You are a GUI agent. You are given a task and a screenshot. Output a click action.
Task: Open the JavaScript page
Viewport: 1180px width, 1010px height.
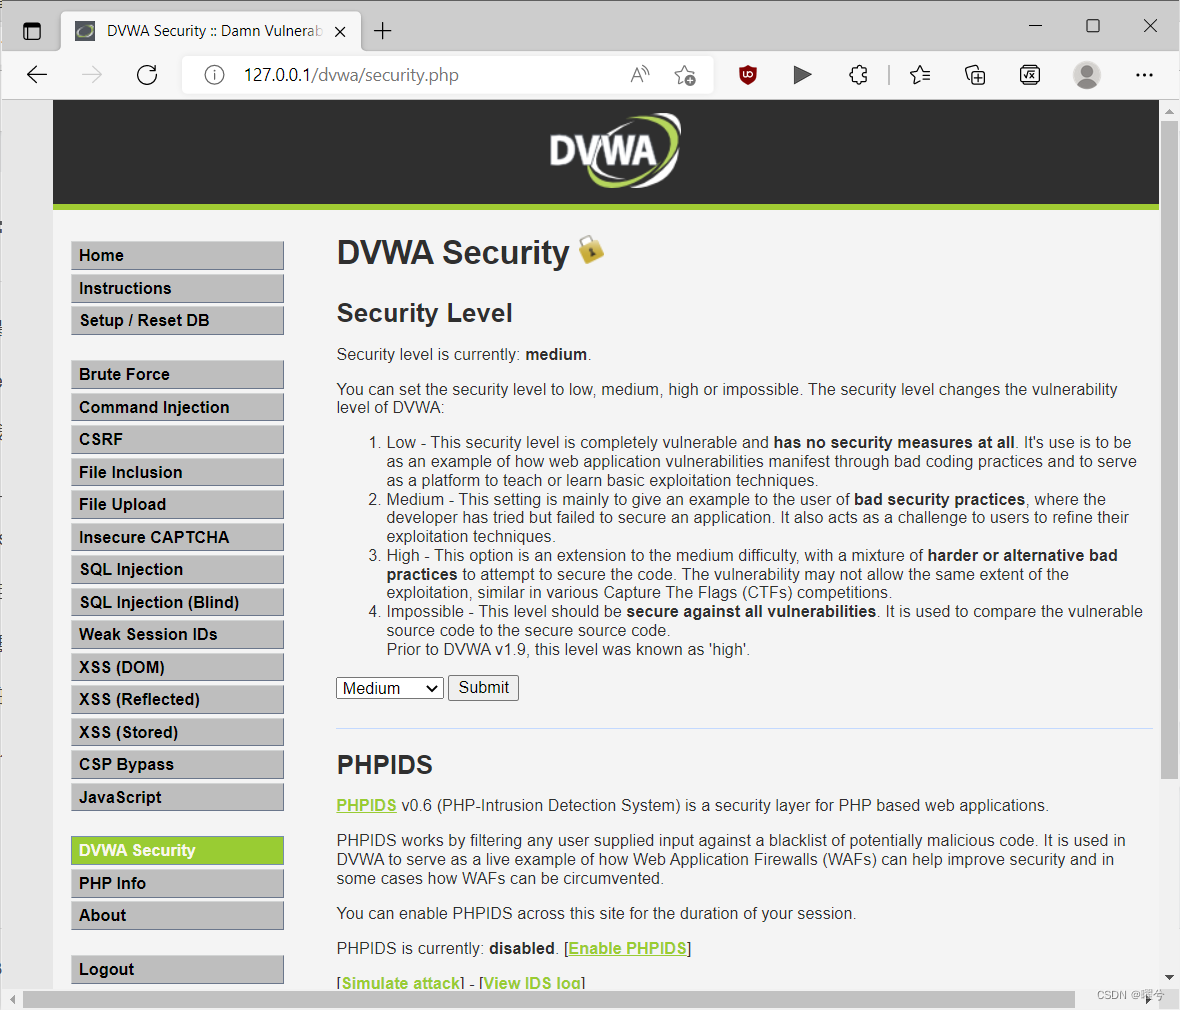(x=178, y=797)
